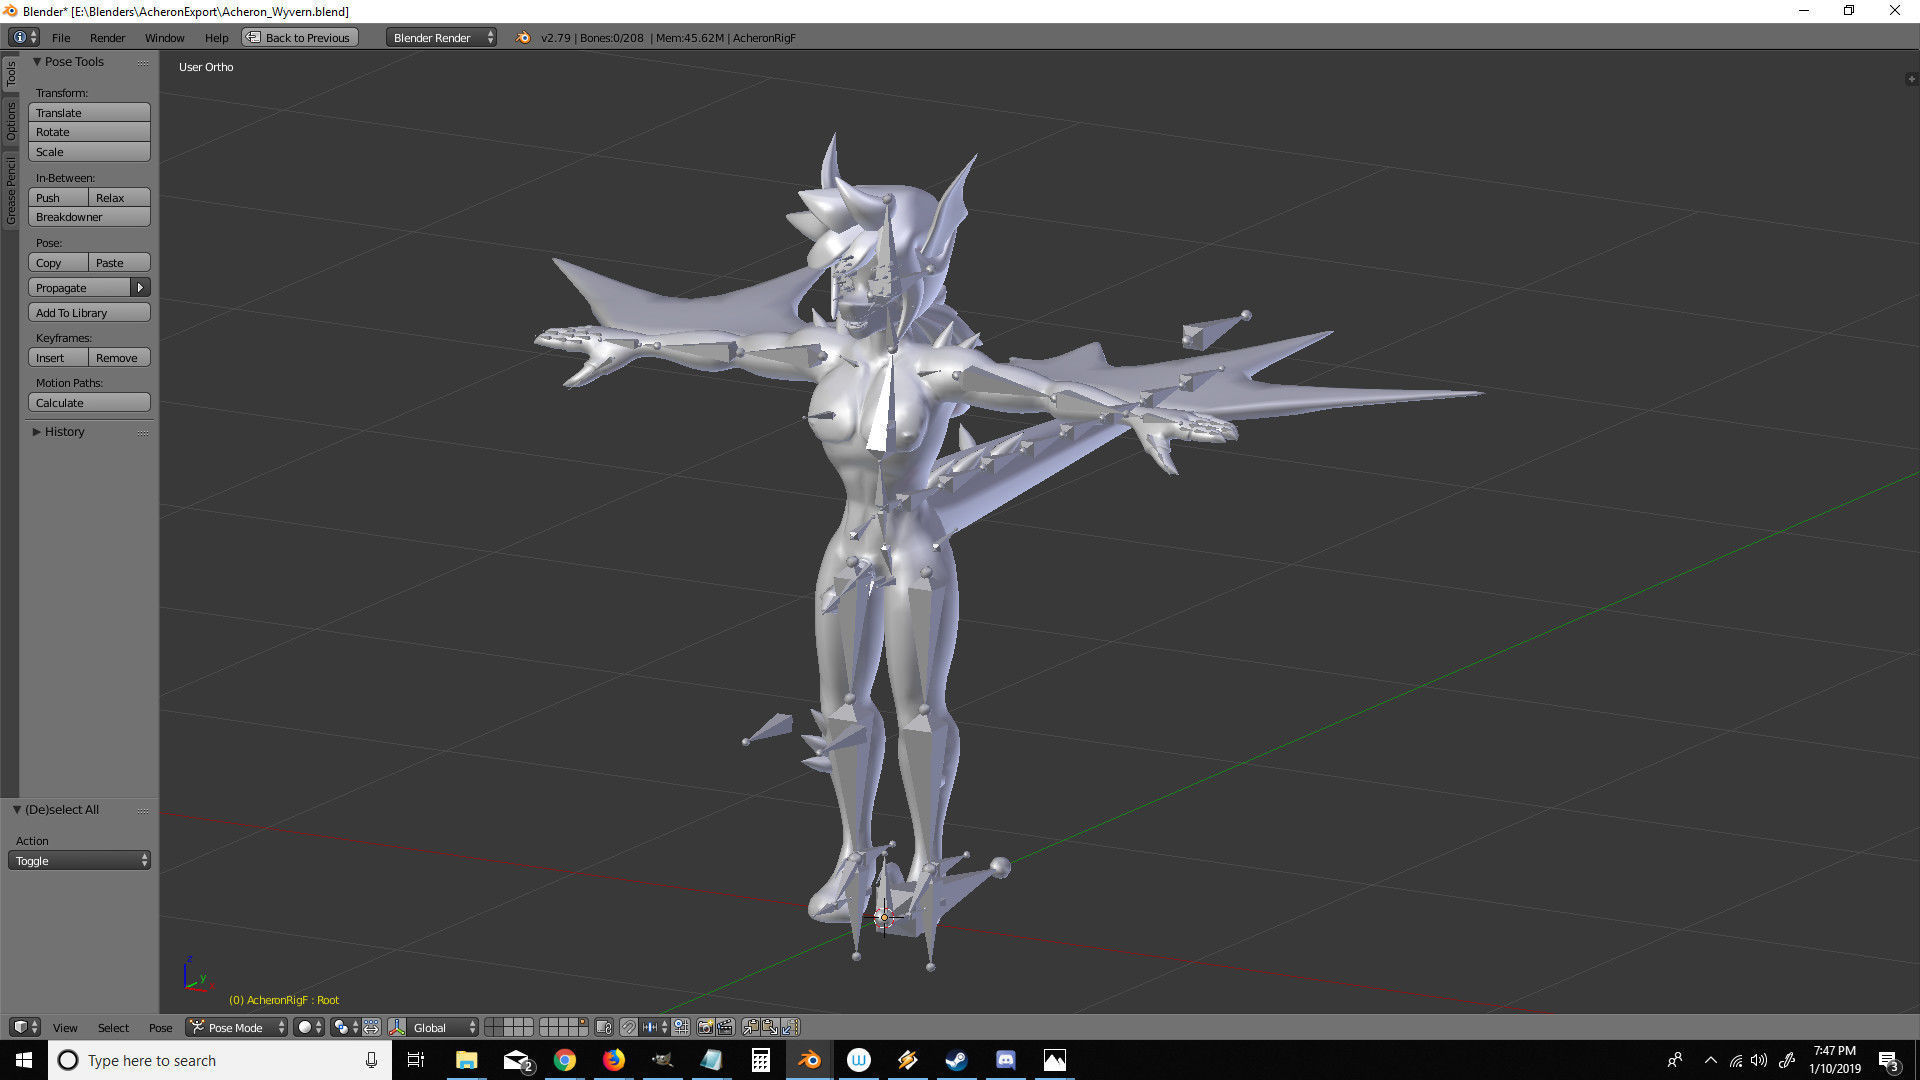
Task: Click the 3D View editor type icon
Action: 24,1027
